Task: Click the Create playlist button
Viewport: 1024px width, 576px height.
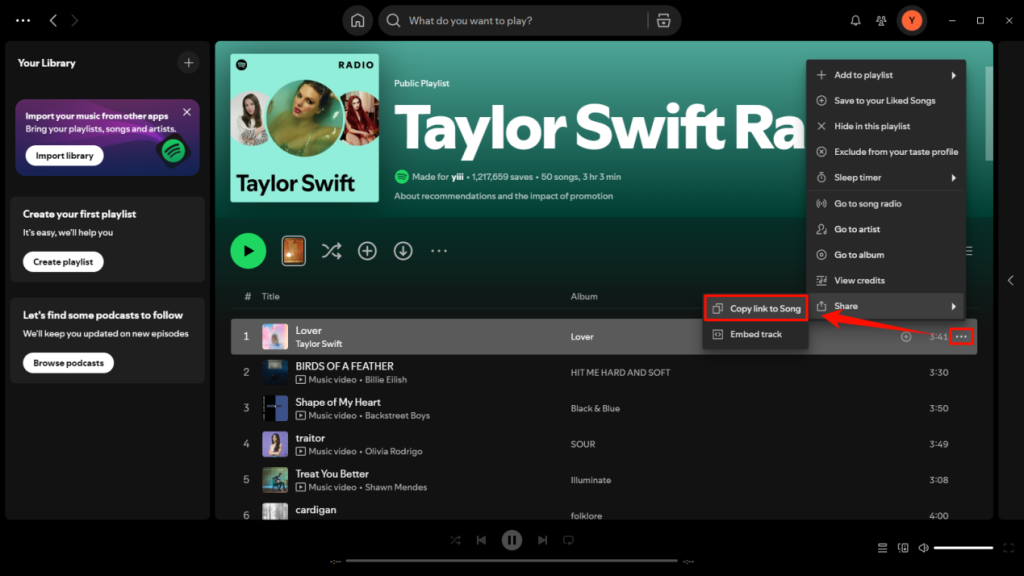Action: (63, 262)
